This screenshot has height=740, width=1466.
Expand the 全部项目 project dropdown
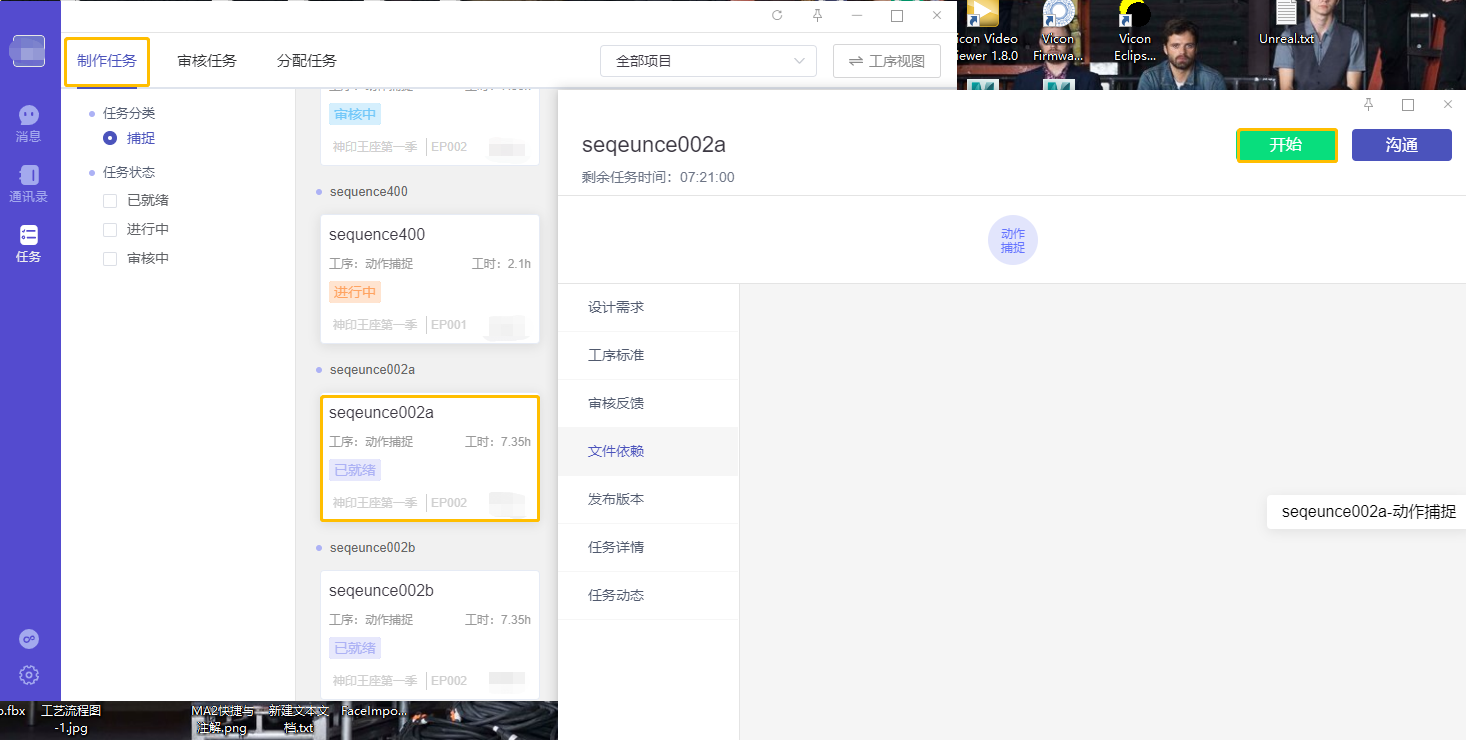click(x=708, y=61)
